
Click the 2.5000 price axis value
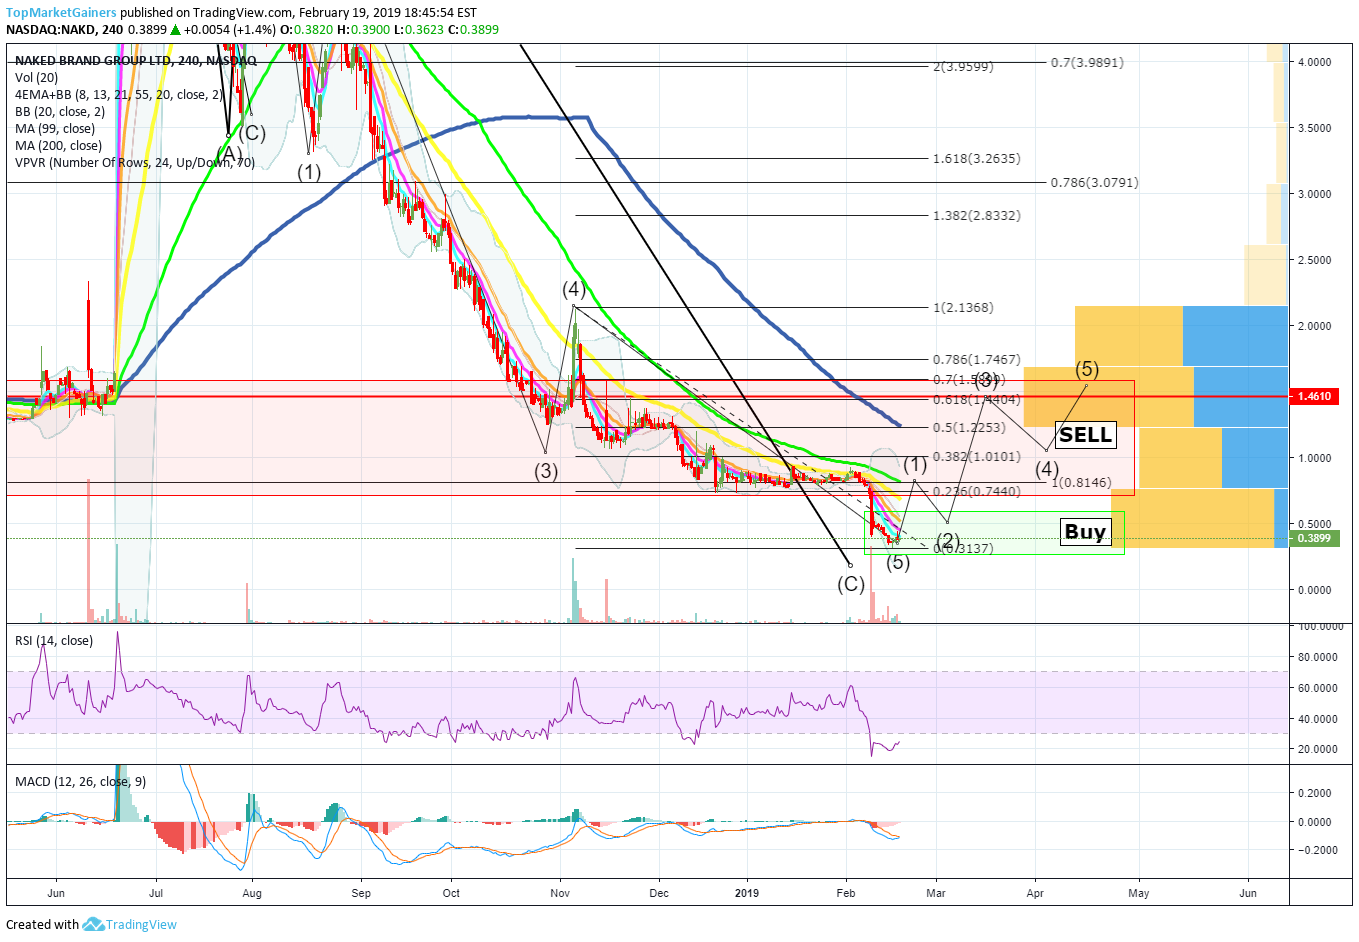coord(1315,260)
